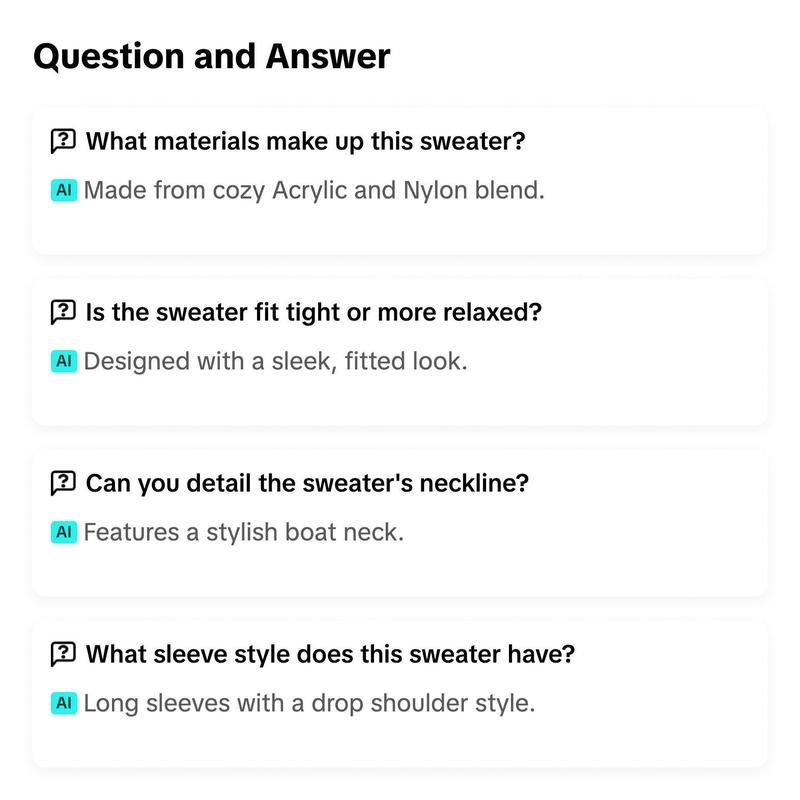Select the answer 'Made from cozy Acrylic and Nylon blend.'
Image resolution: width=800 pixels, height=800 pixels.
click(x=314, y=190)
